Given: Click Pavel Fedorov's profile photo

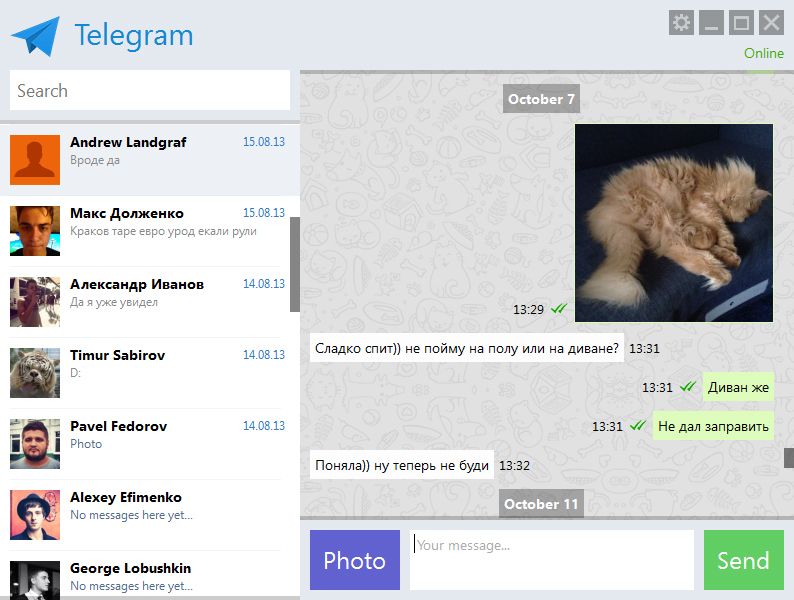Looking at the screenshot, I should click(x=34, y=444).
